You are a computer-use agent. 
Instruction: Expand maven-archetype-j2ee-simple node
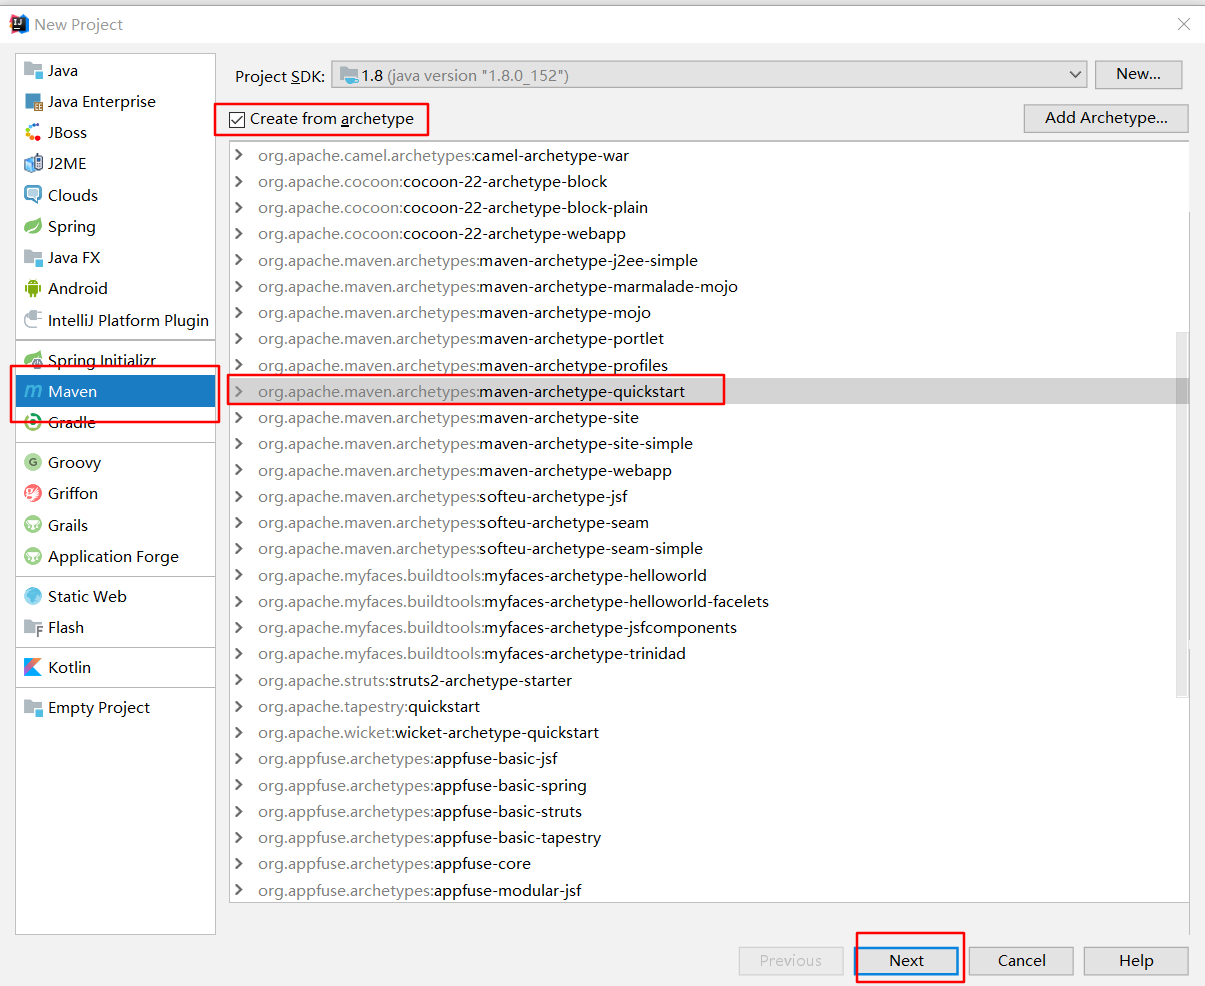pos(239,261)
